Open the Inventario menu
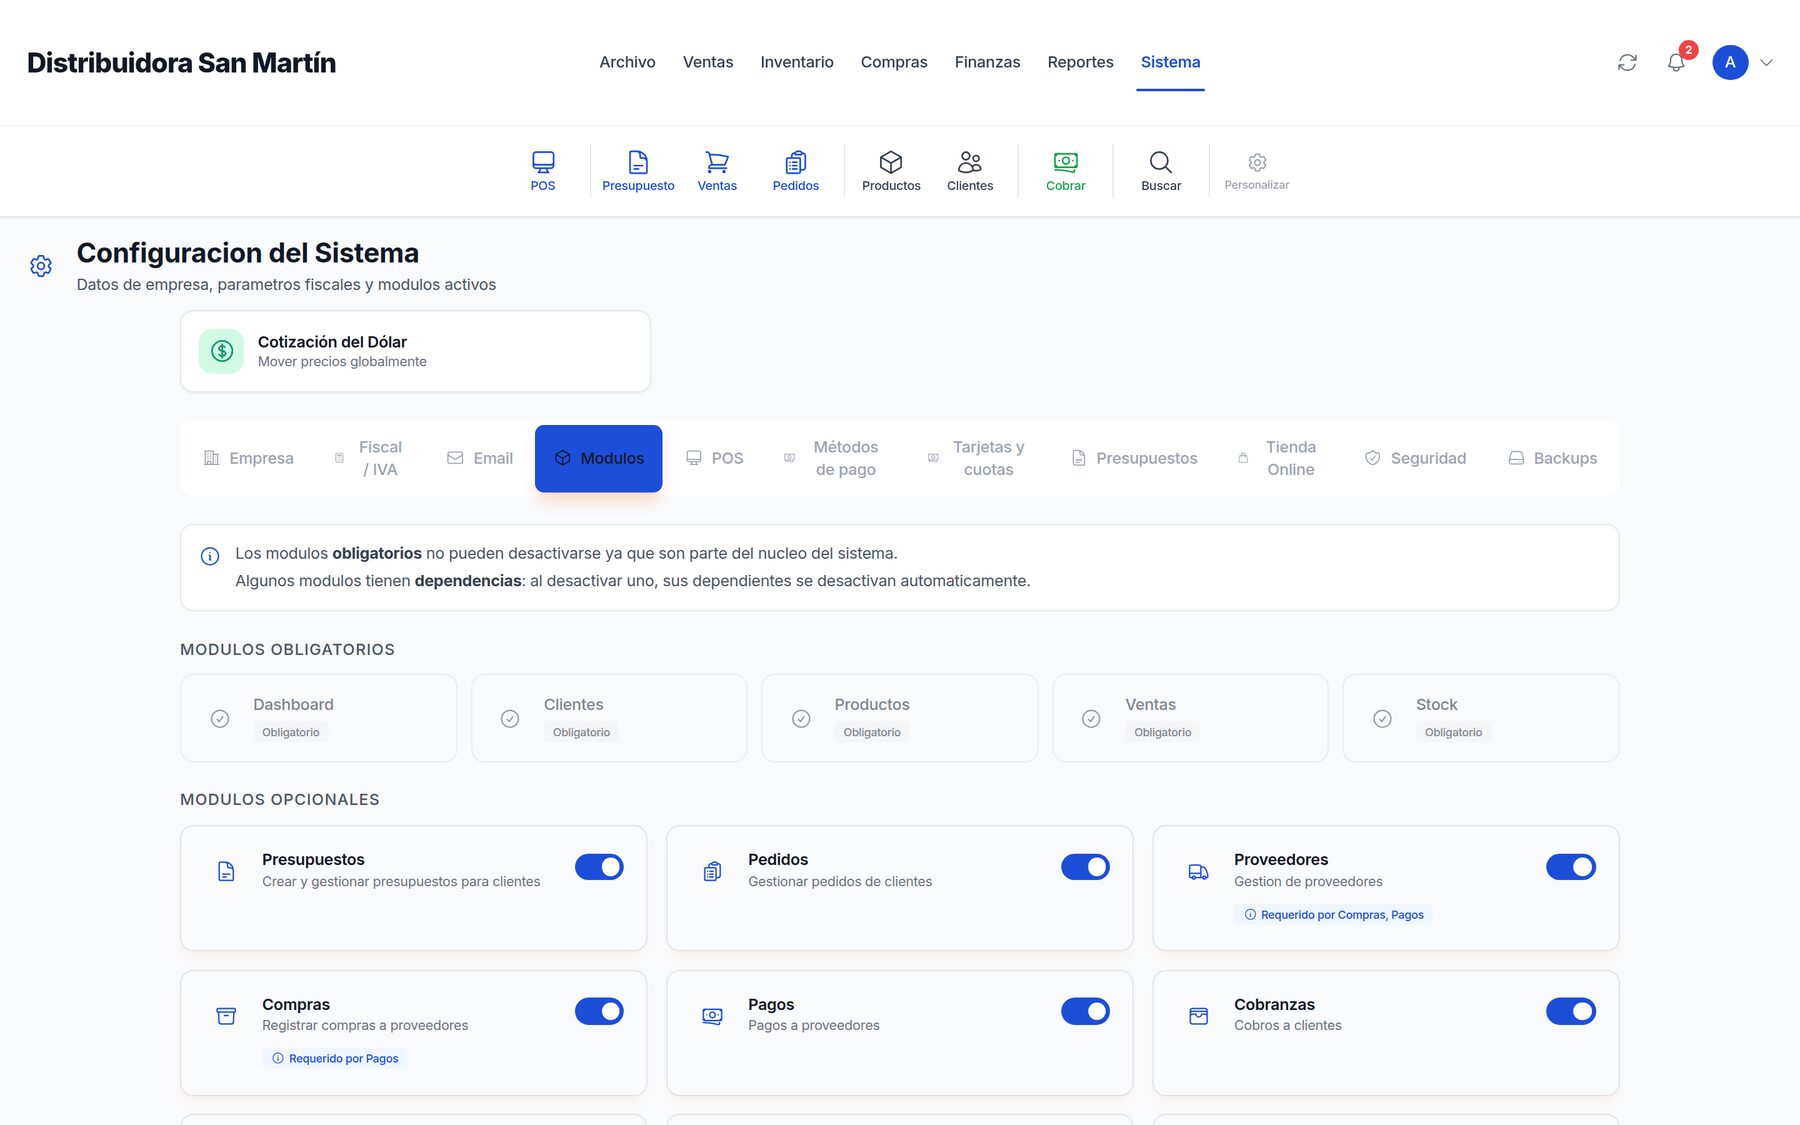The height and width of the screenshot is (1125, 1800). [797, 62]
